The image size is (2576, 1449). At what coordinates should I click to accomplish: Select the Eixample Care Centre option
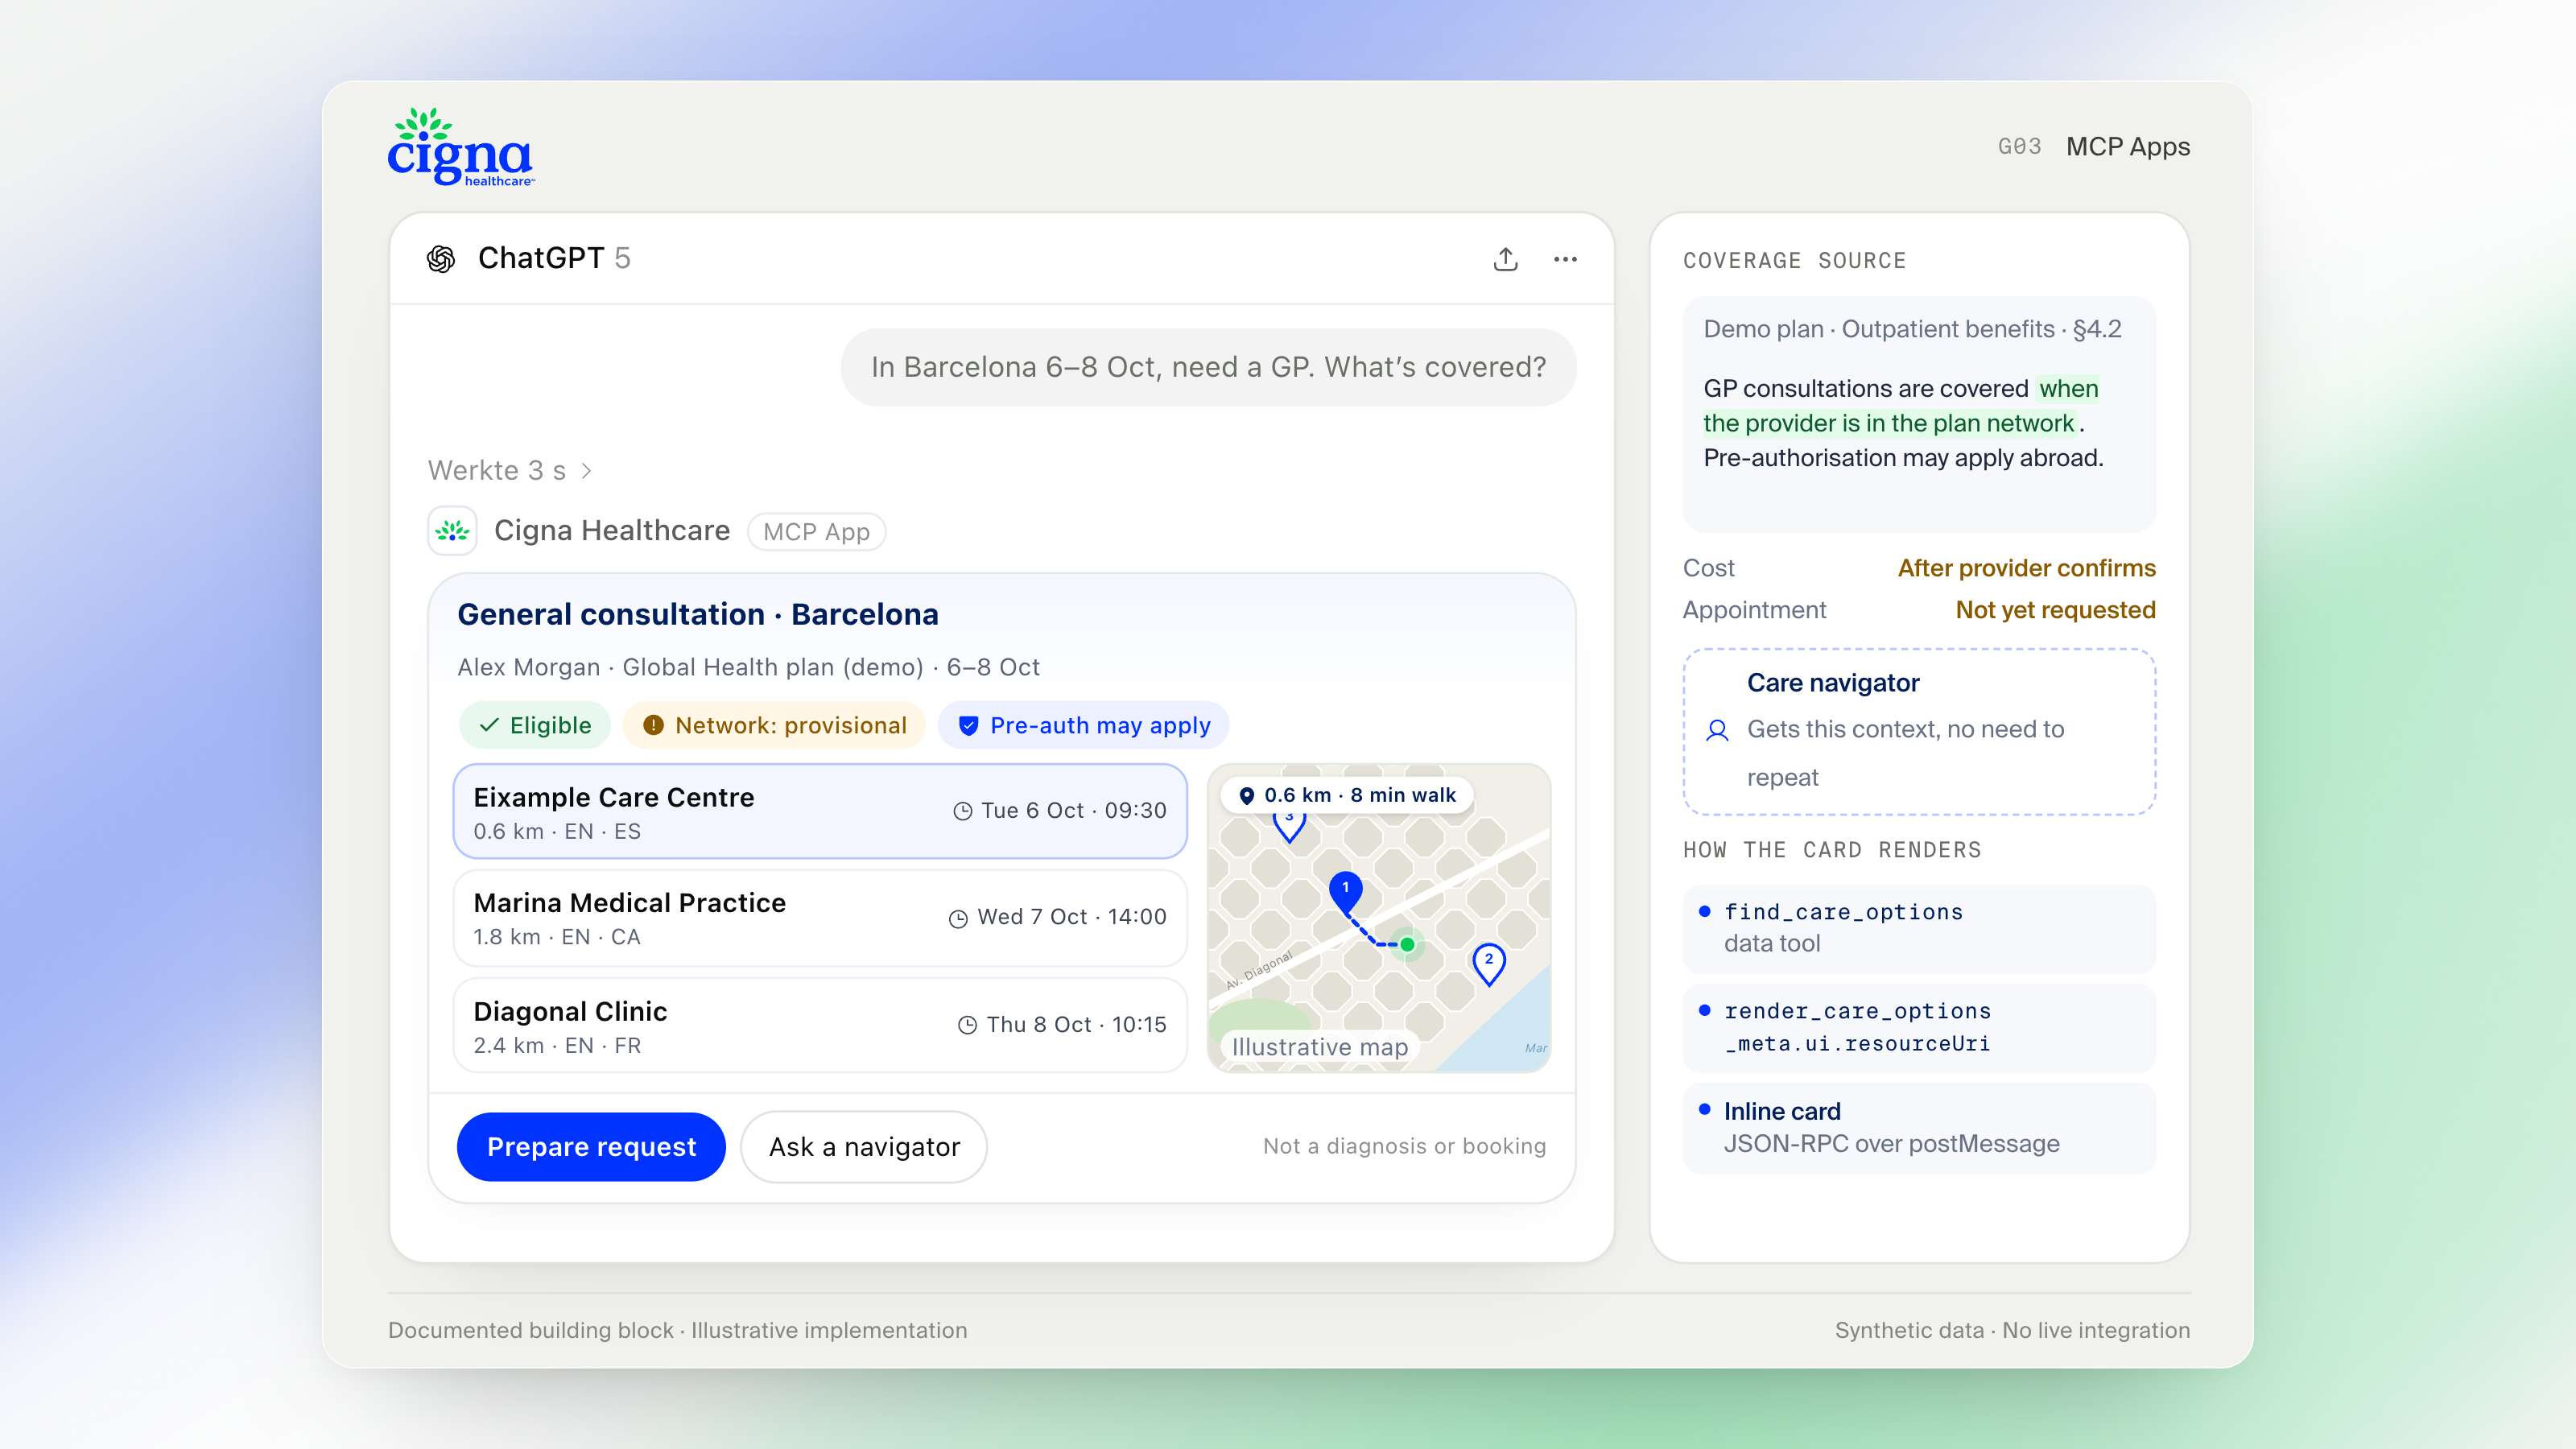pyautogui.click(x=820, y=811)
